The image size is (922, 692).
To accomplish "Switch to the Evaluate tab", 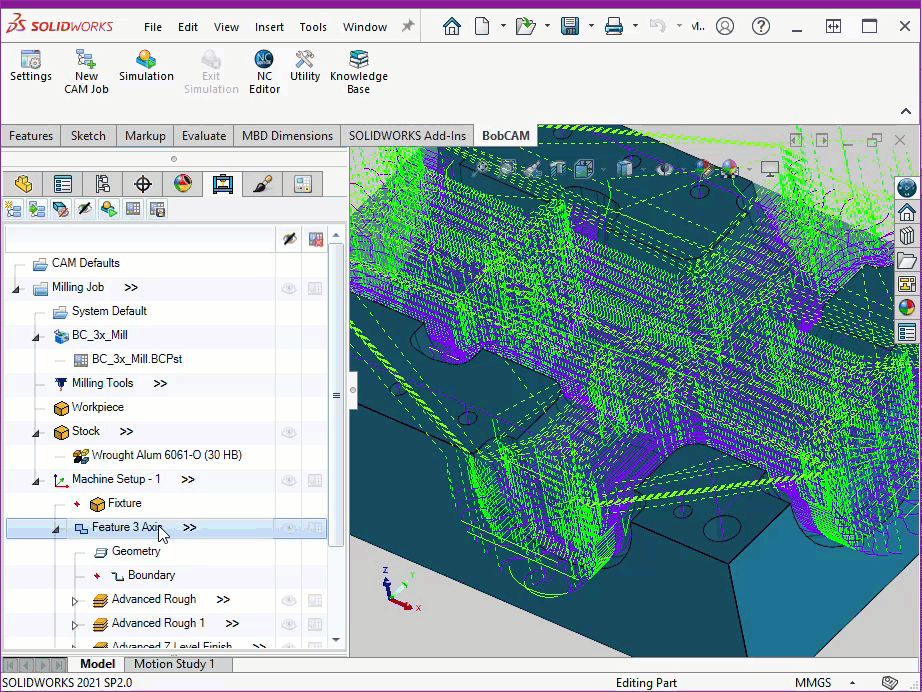I will 203,136.
